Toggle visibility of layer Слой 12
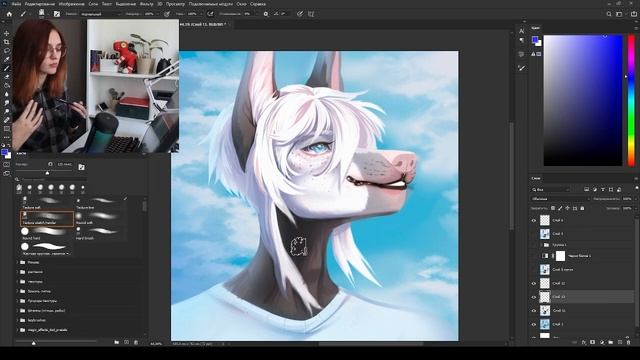The image size is (640, 360). pos(533,283)
